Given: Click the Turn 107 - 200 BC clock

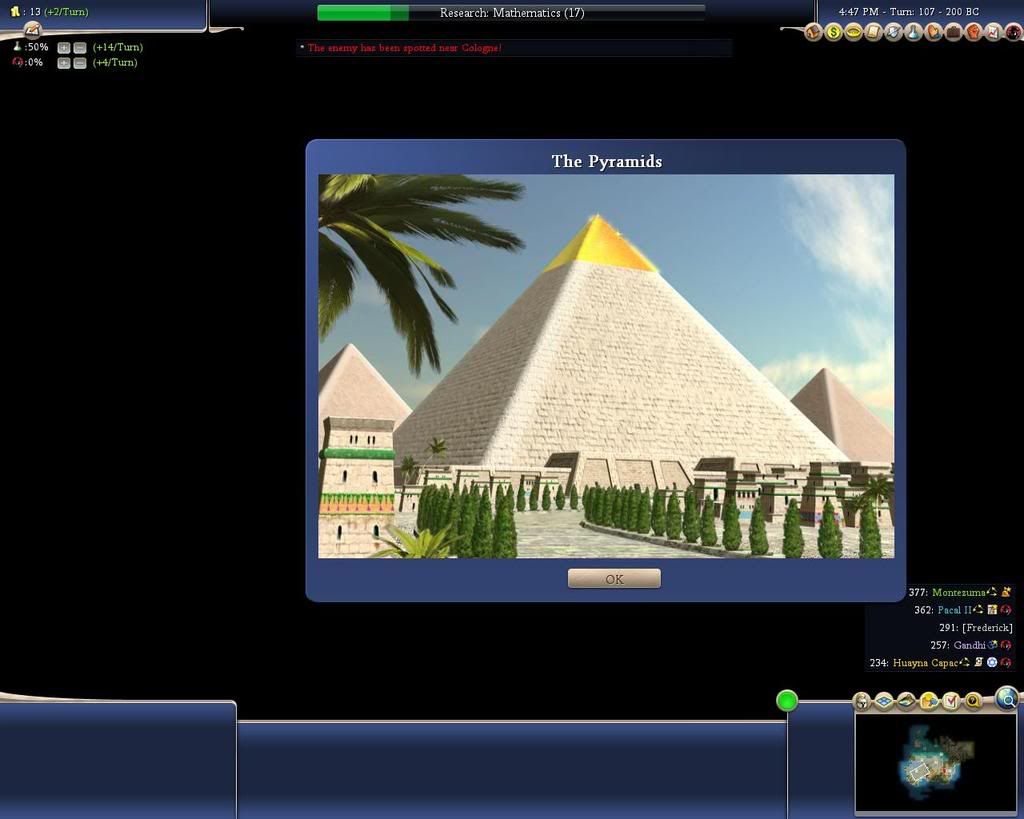Looking at the screenshot, I should [908, 12].
